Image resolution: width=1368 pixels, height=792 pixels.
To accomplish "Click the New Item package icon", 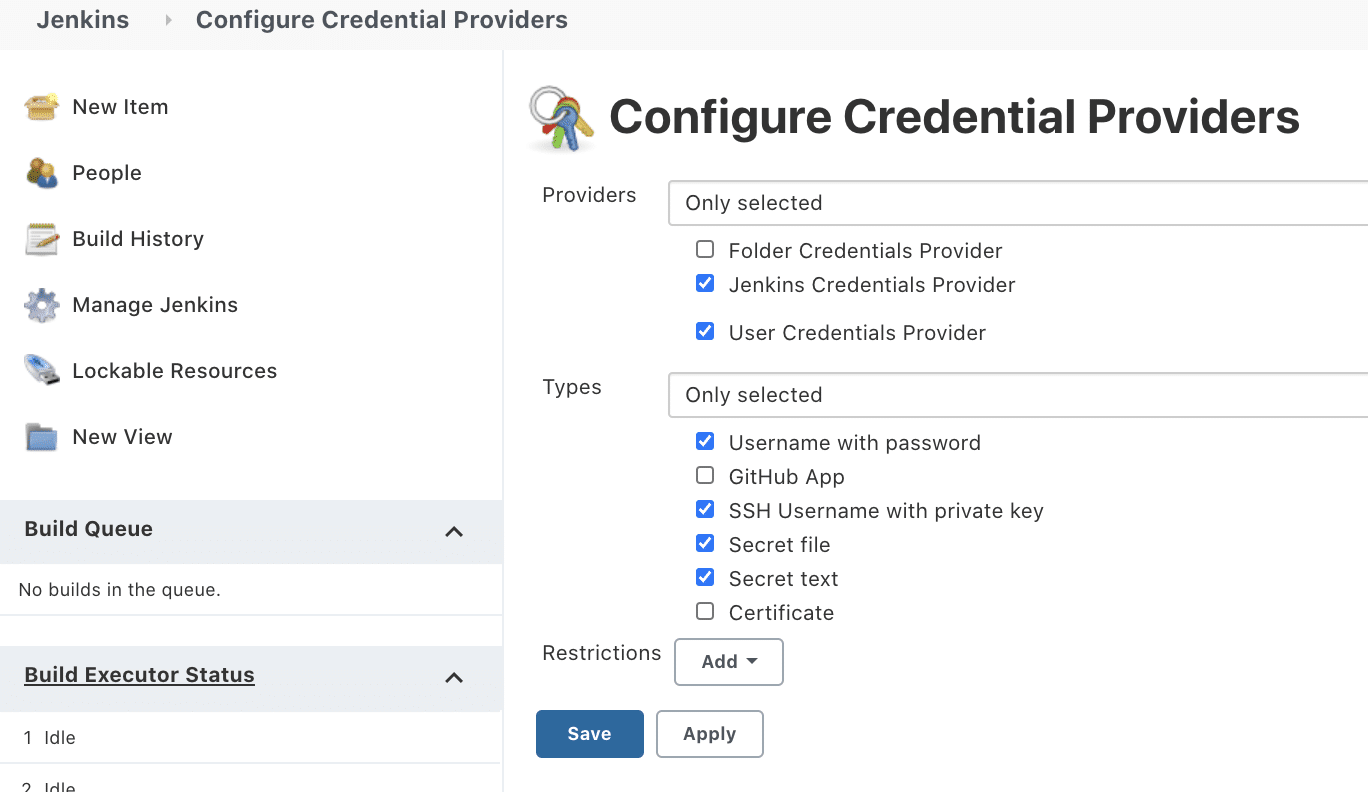I will point(40,106).
